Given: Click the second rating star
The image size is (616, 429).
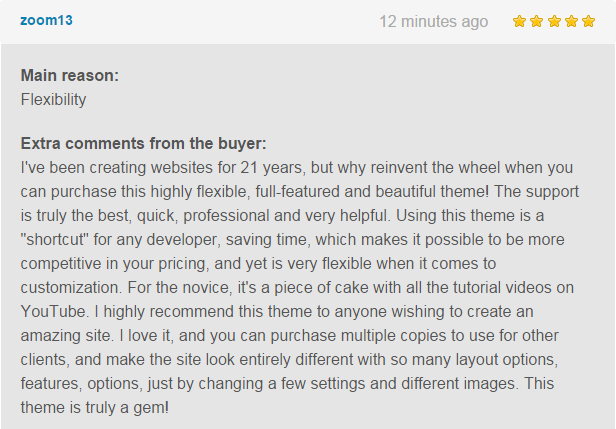Looking at the screenshot, I should [x=537, y=21].
